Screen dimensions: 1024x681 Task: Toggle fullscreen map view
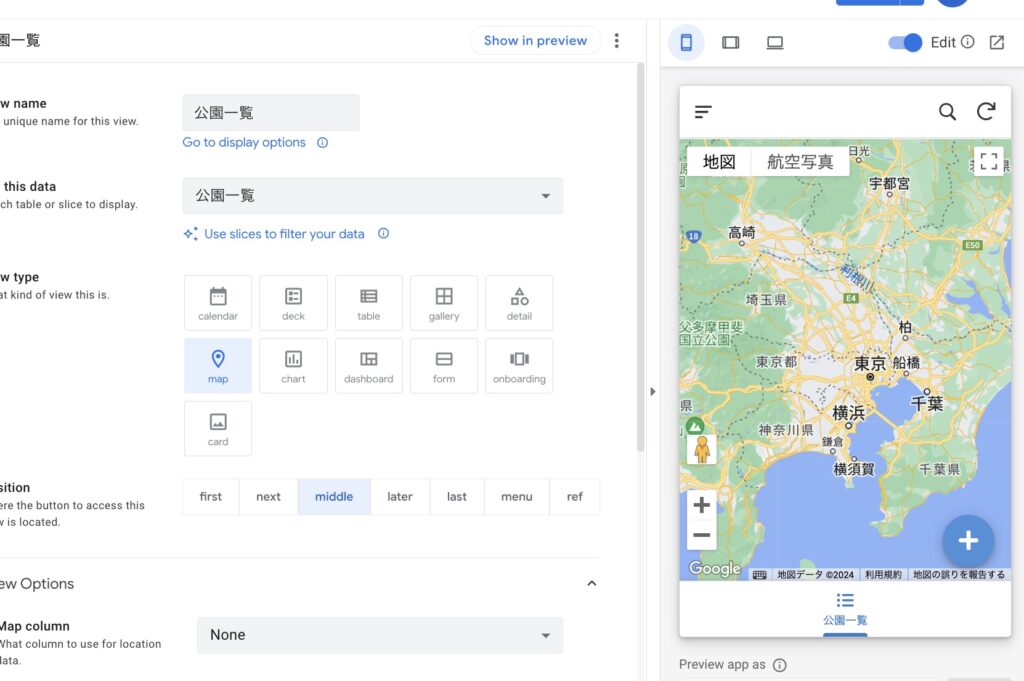pos(988,161)
